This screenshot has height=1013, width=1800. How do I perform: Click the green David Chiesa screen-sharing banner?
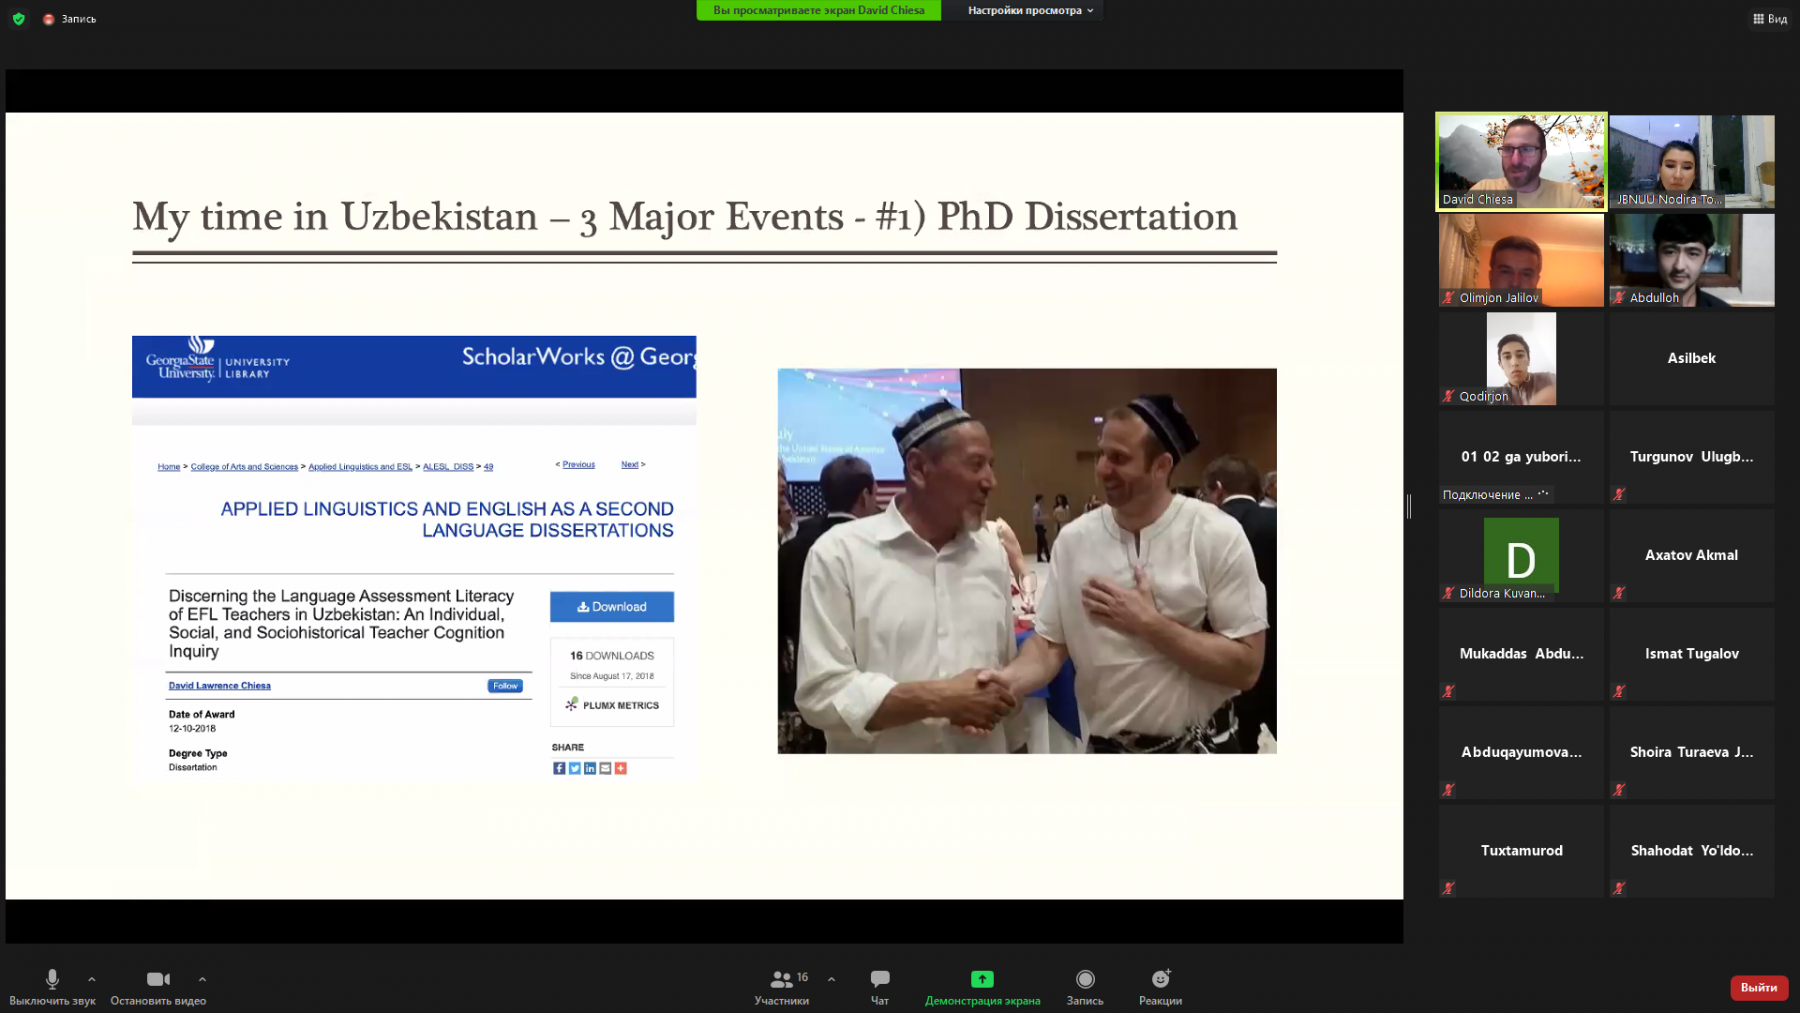(818, 10)
